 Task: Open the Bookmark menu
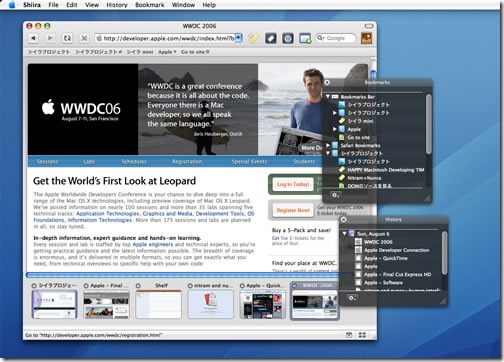pos(150,5)
